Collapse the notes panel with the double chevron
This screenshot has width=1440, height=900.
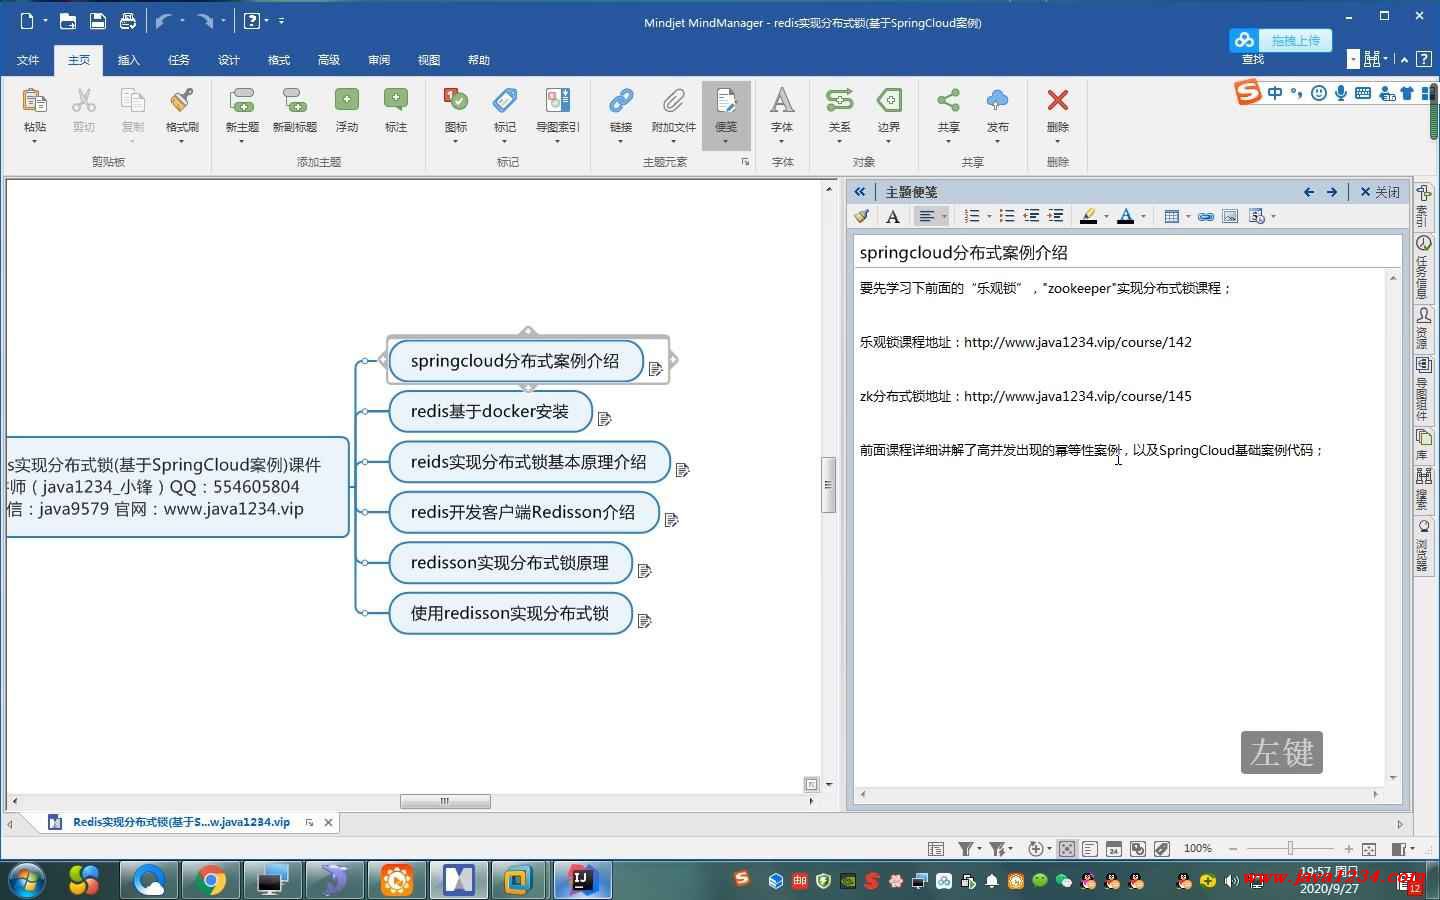pyautogui.click(x=860, y=191)
